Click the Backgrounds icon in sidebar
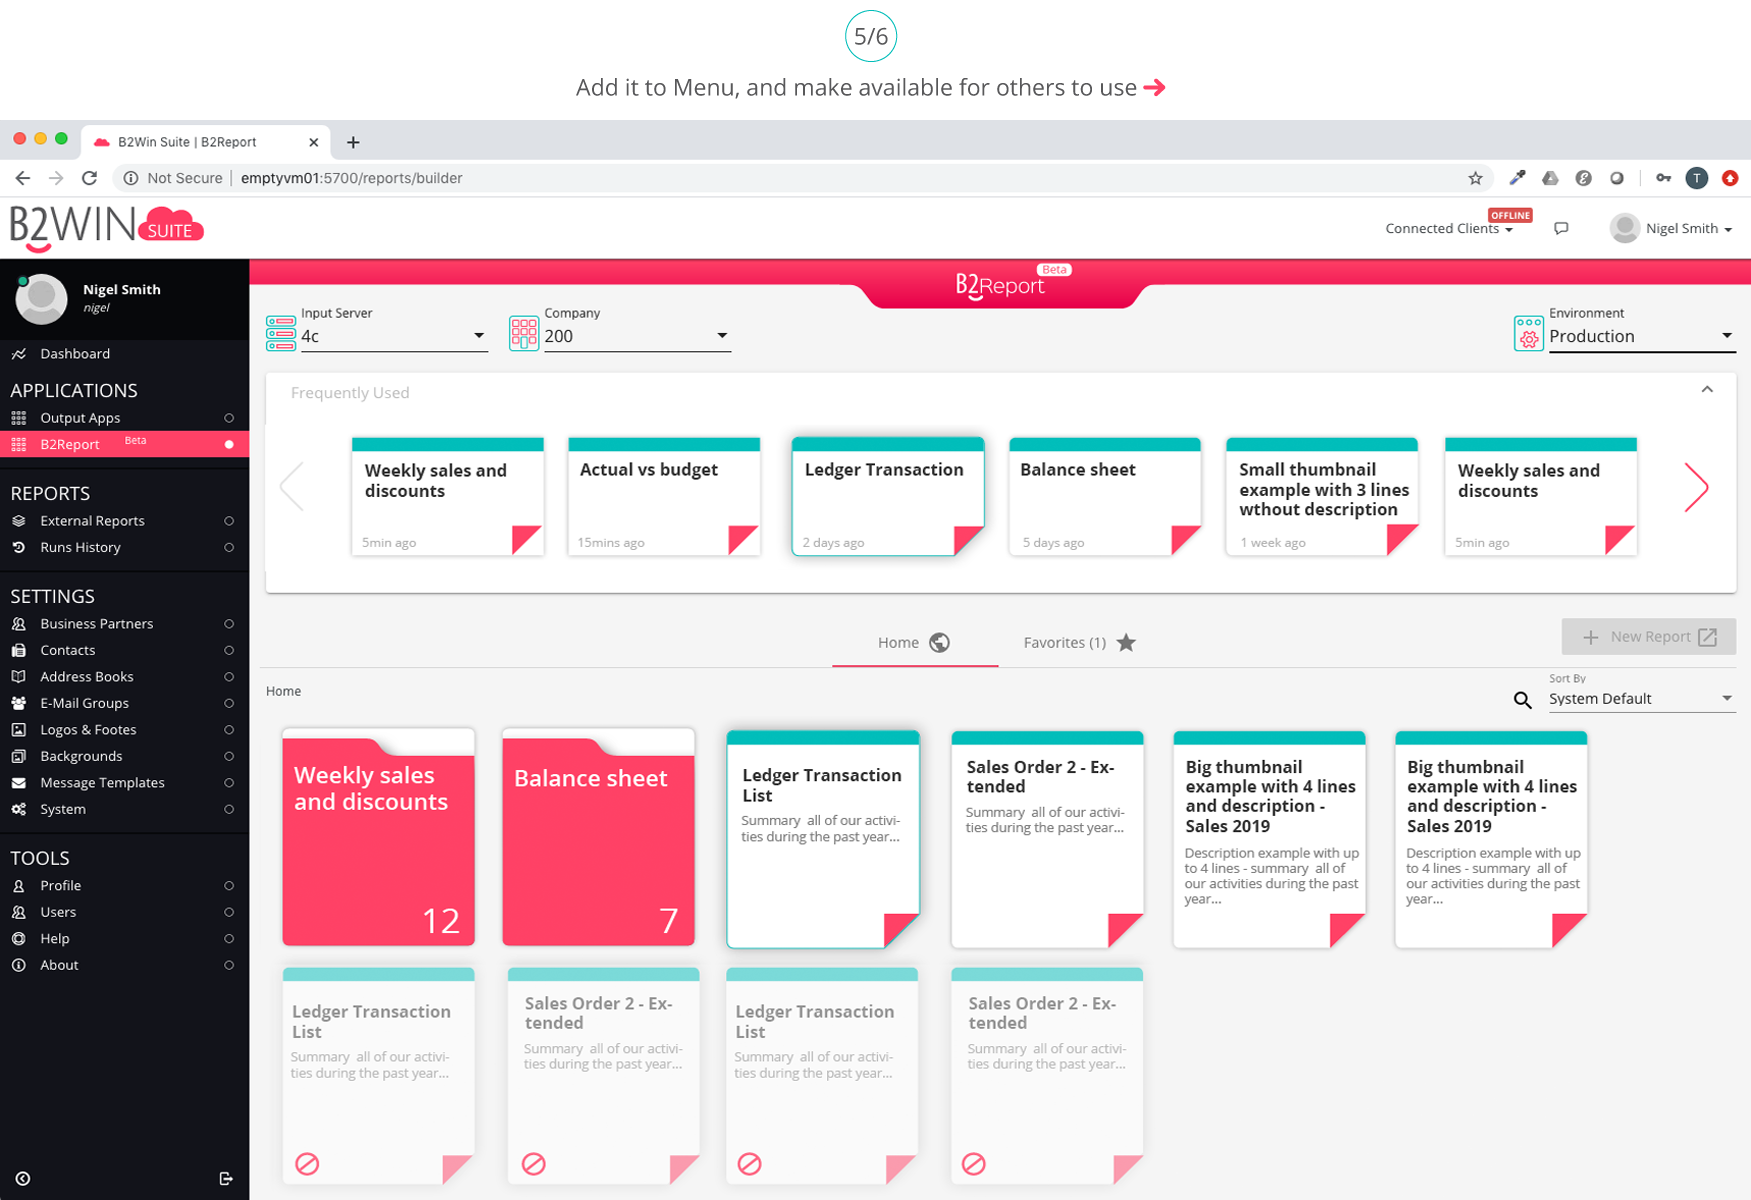The height and width of the screenshot is (1200, 1751). pos(19,757)
